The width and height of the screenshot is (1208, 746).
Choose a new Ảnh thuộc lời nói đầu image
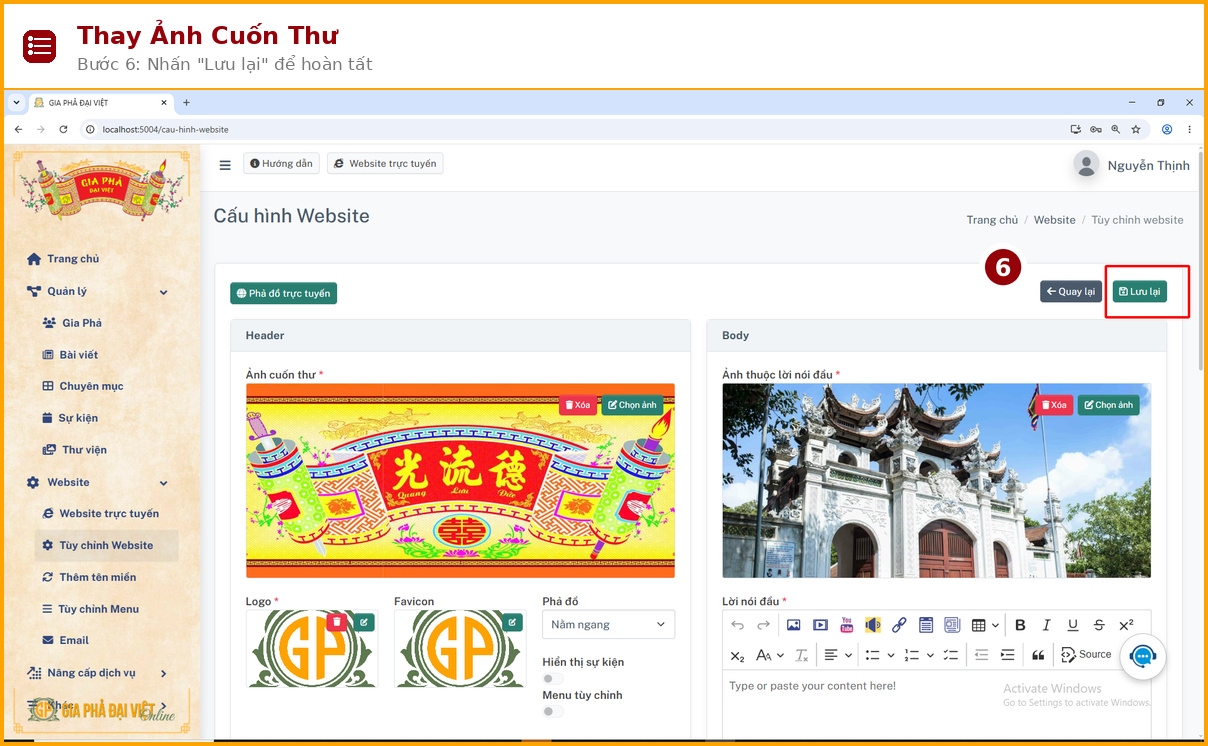[x=1108, y=405]
